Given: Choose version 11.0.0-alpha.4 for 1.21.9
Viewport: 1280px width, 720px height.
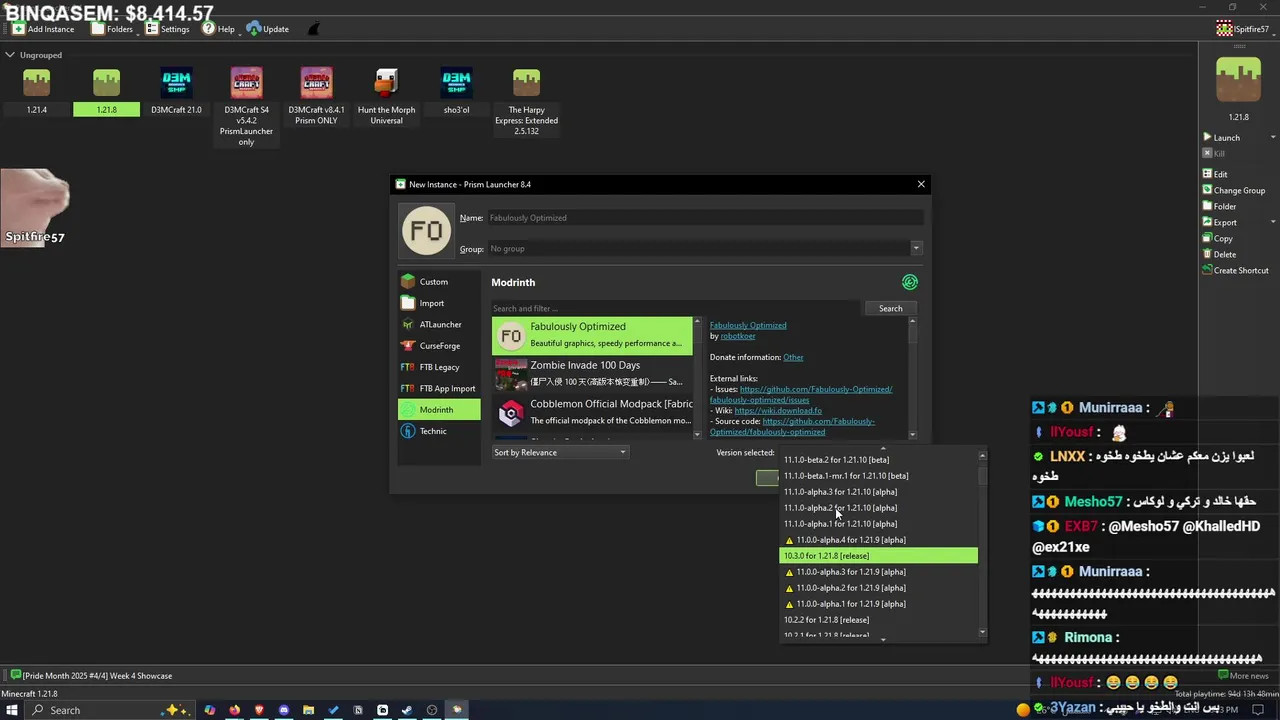Looking at the screenshot, I should [878, 540].
